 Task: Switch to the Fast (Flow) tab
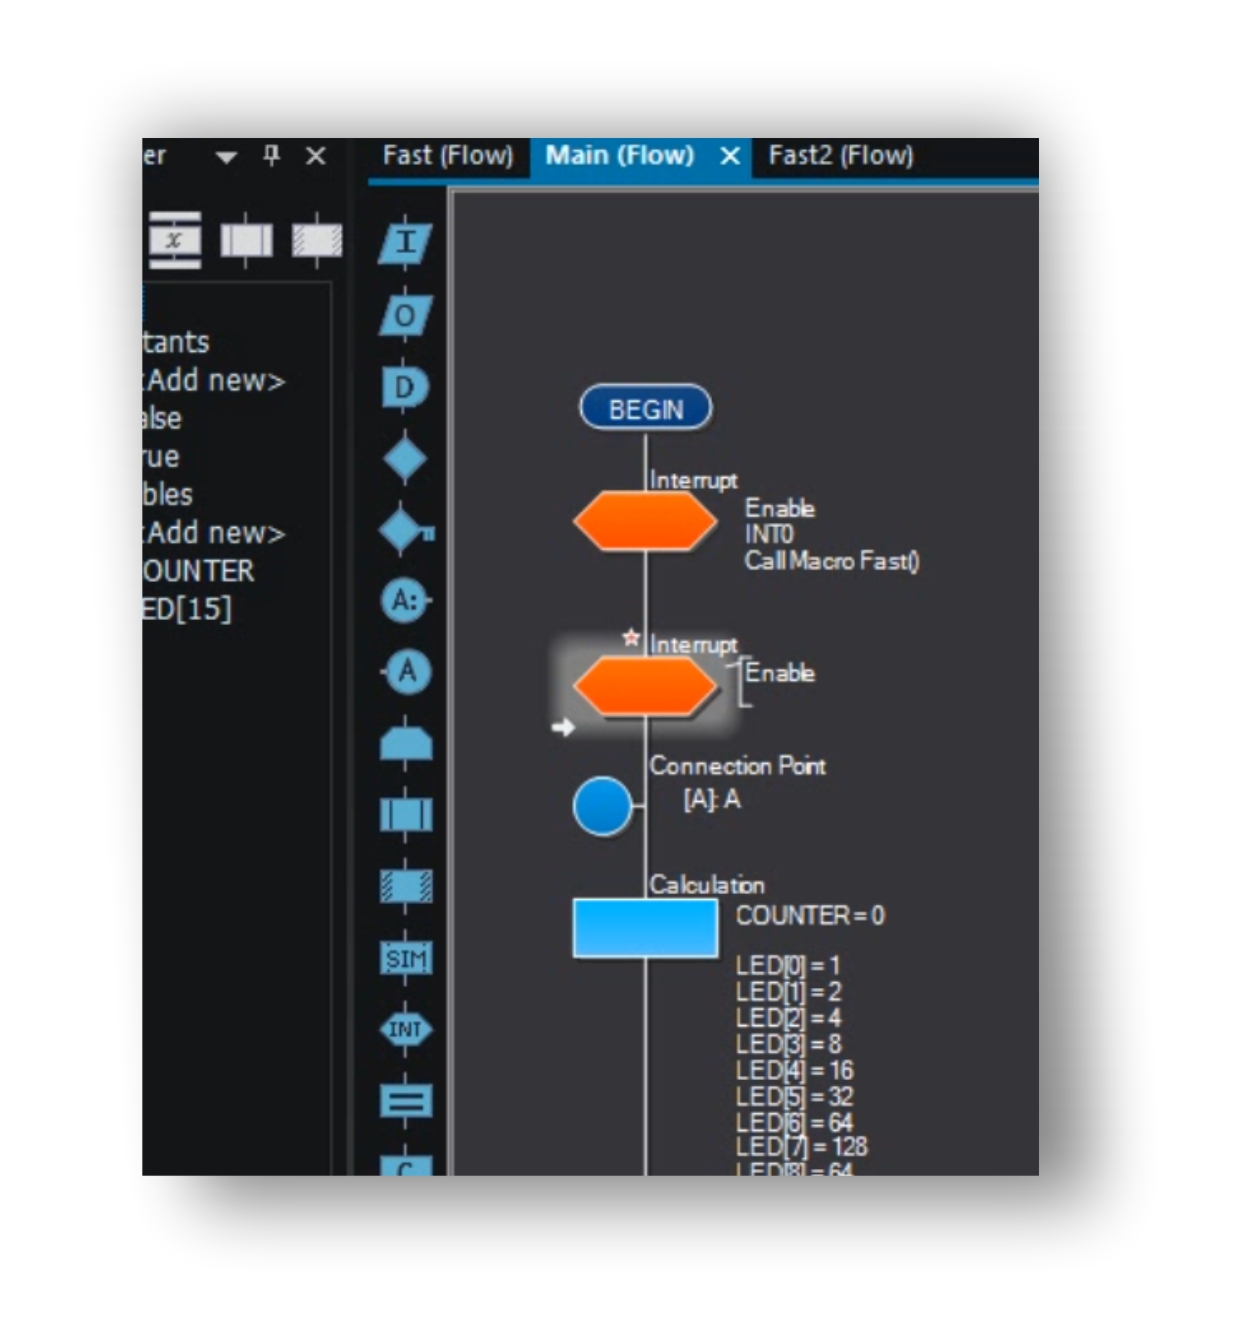point(448,155)
